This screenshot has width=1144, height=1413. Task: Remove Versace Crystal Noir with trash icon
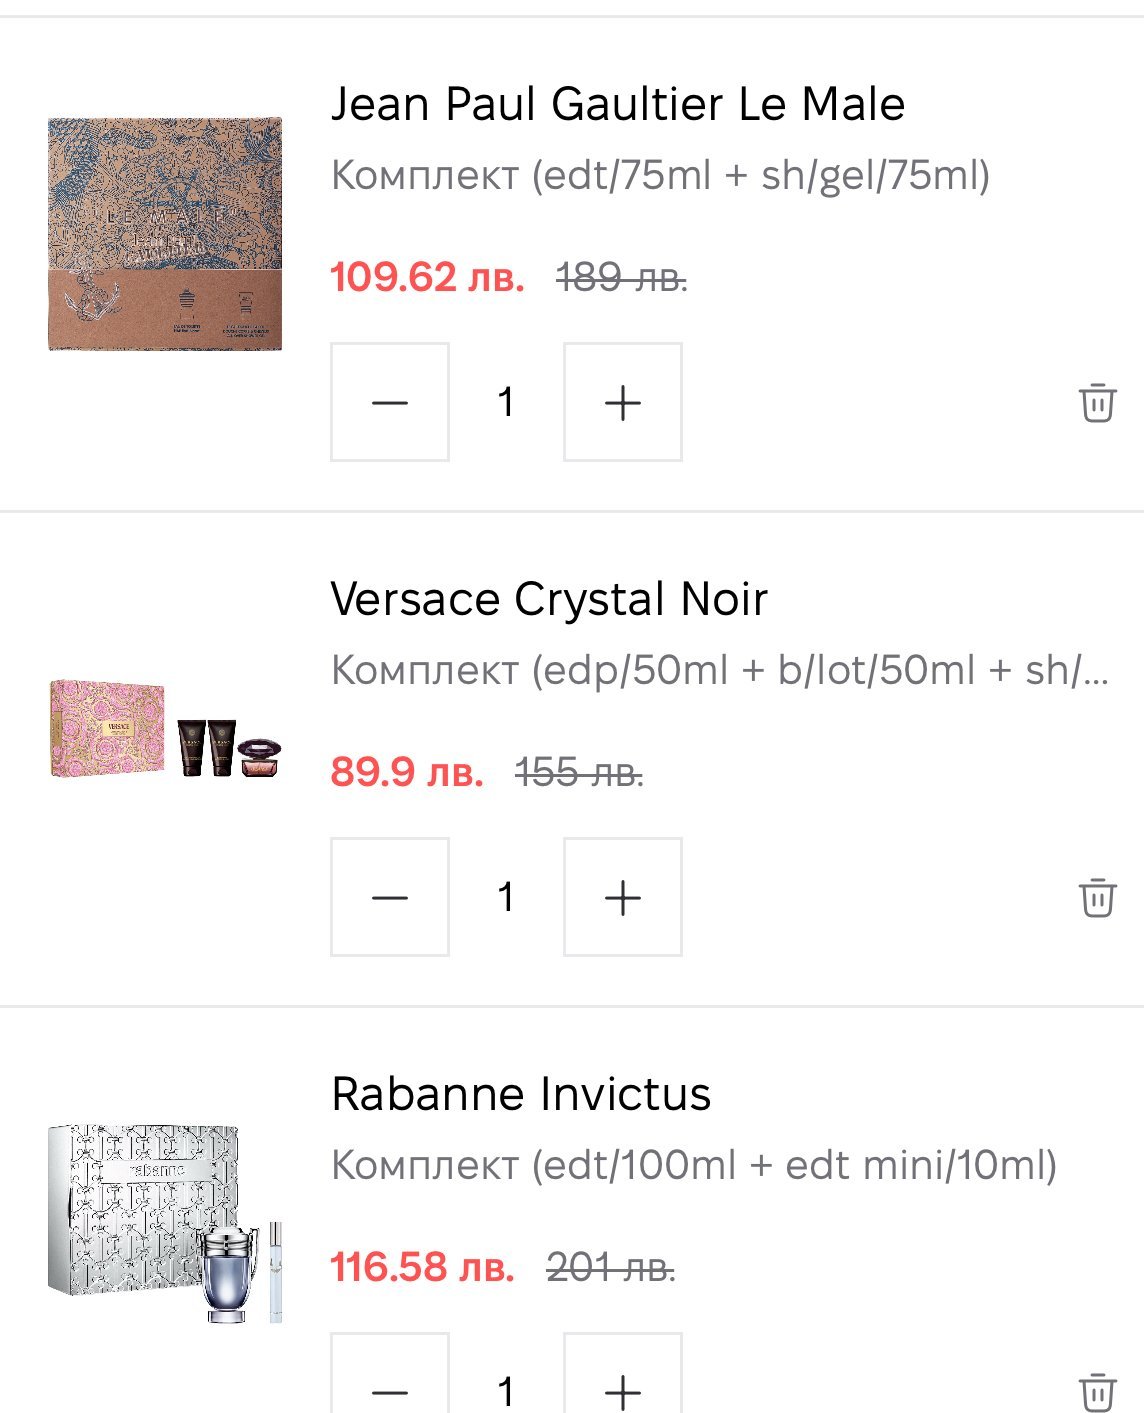[x=1097, y=897]
